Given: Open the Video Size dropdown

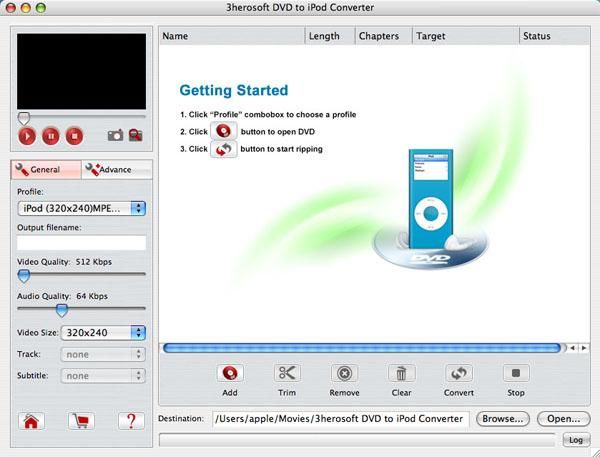Looking at the screenshot, I should [103, 333].
